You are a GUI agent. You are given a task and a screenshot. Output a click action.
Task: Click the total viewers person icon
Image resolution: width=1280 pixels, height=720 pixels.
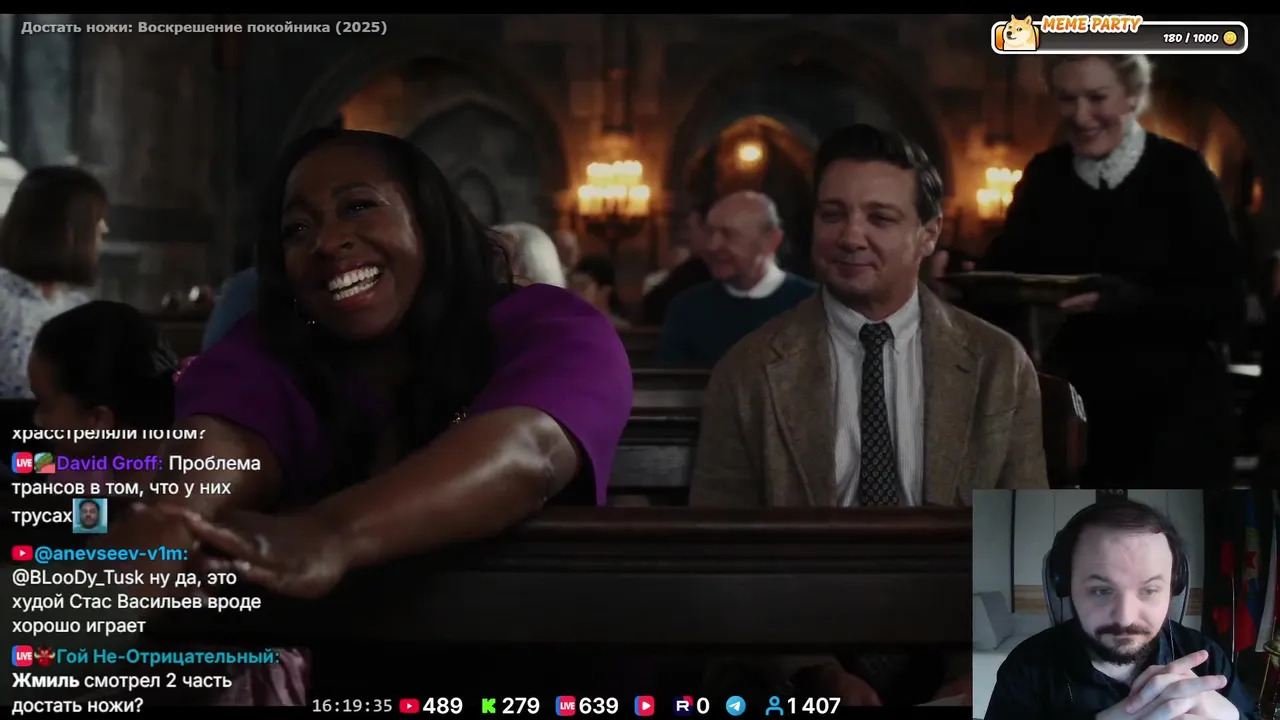click(774, 706)
